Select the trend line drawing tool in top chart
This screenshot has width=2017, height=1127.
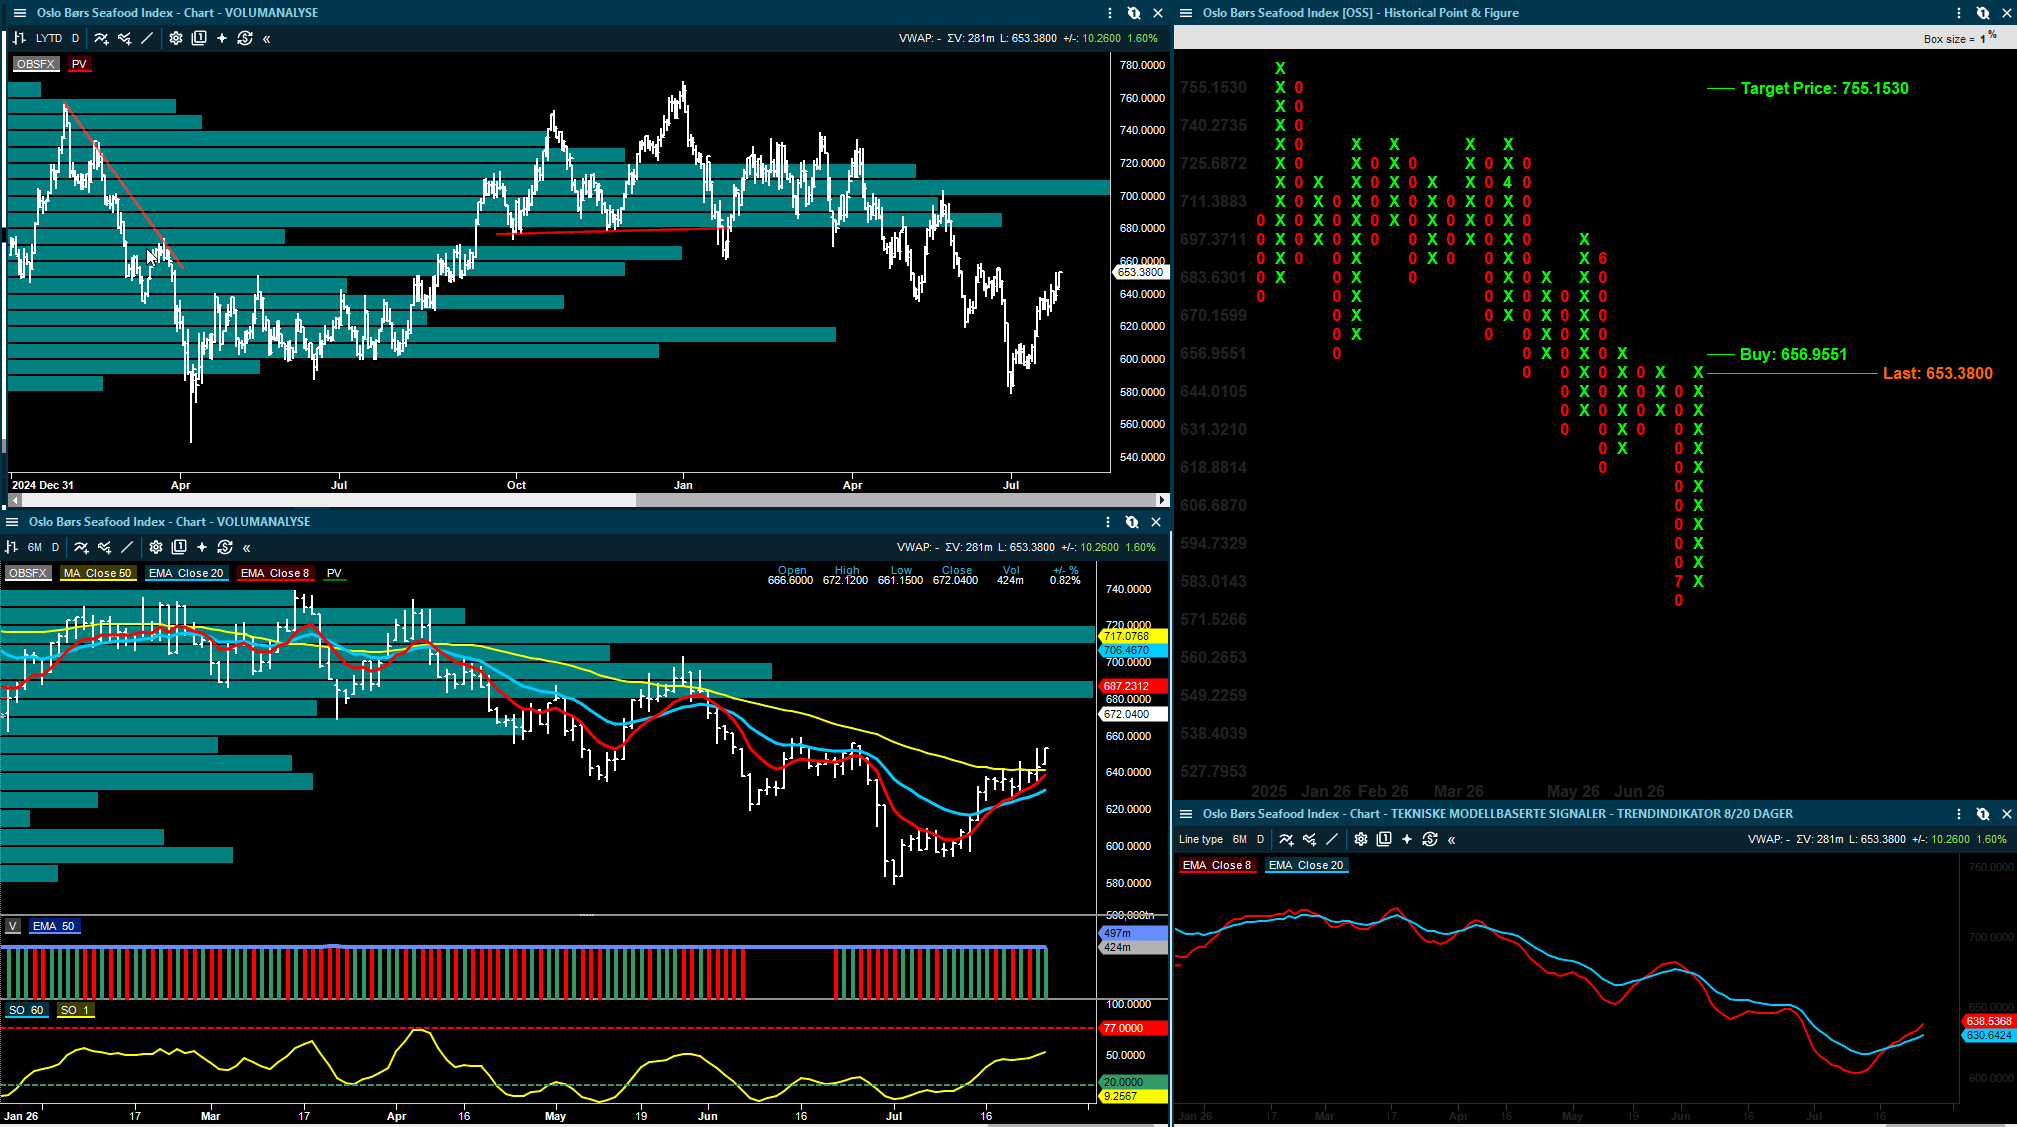147,38
